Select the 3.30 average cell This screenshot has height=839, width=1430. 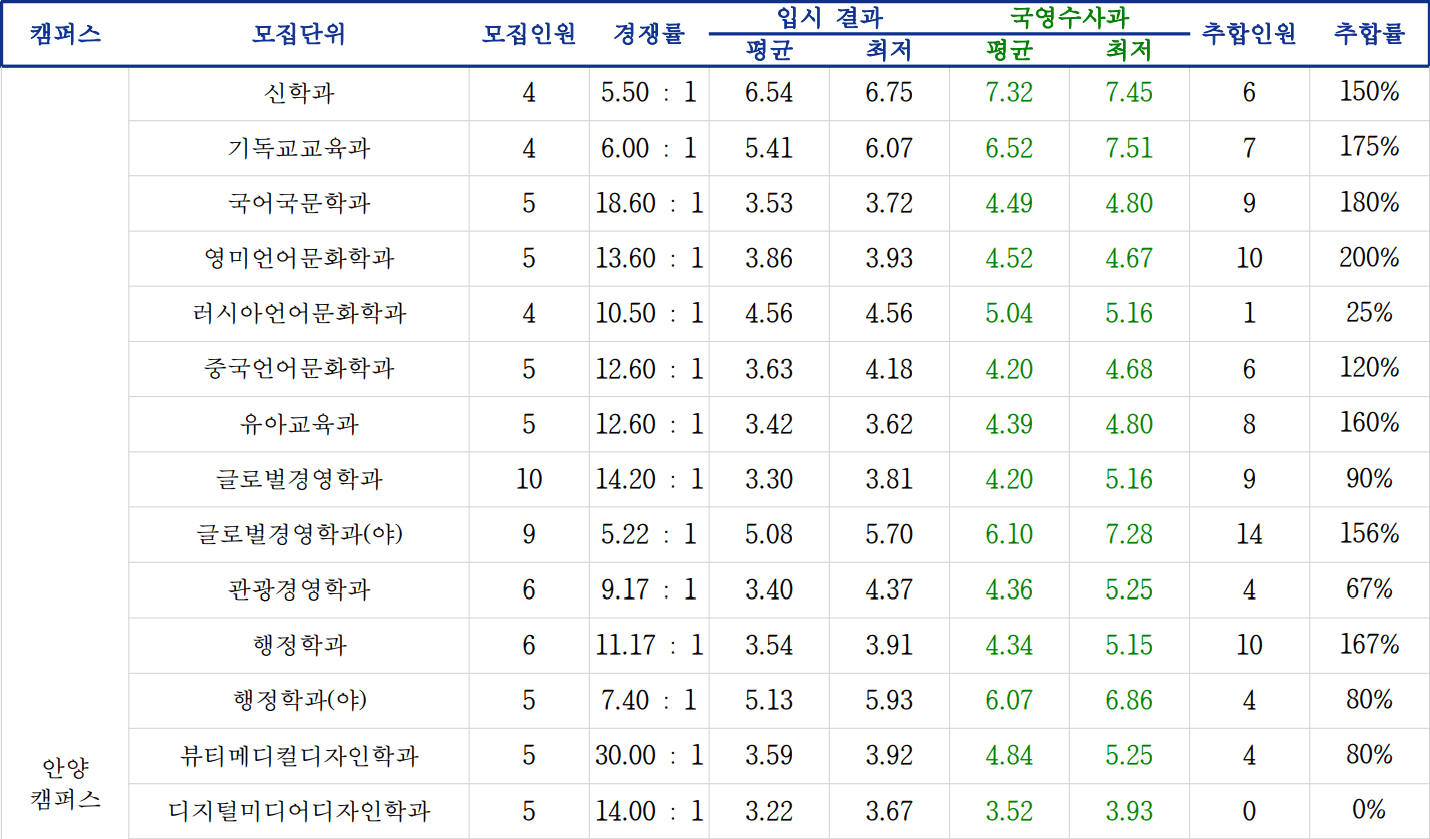coord(769,479)
